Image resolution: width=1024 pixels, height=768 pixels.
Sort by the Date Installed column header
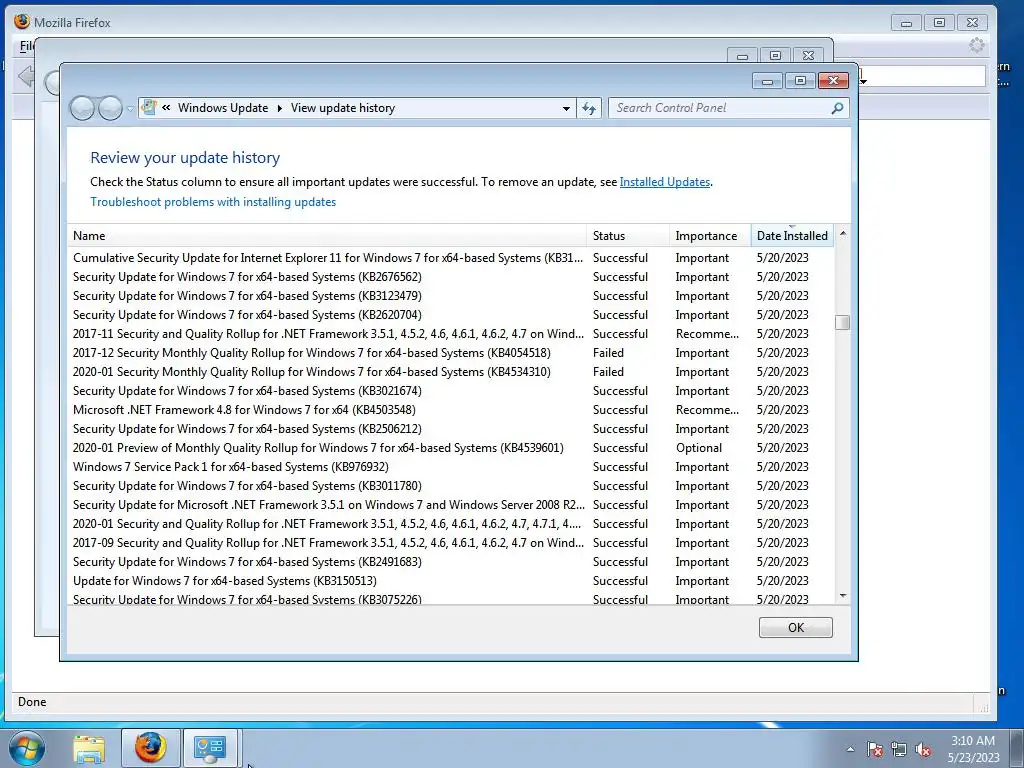[792, 236]
